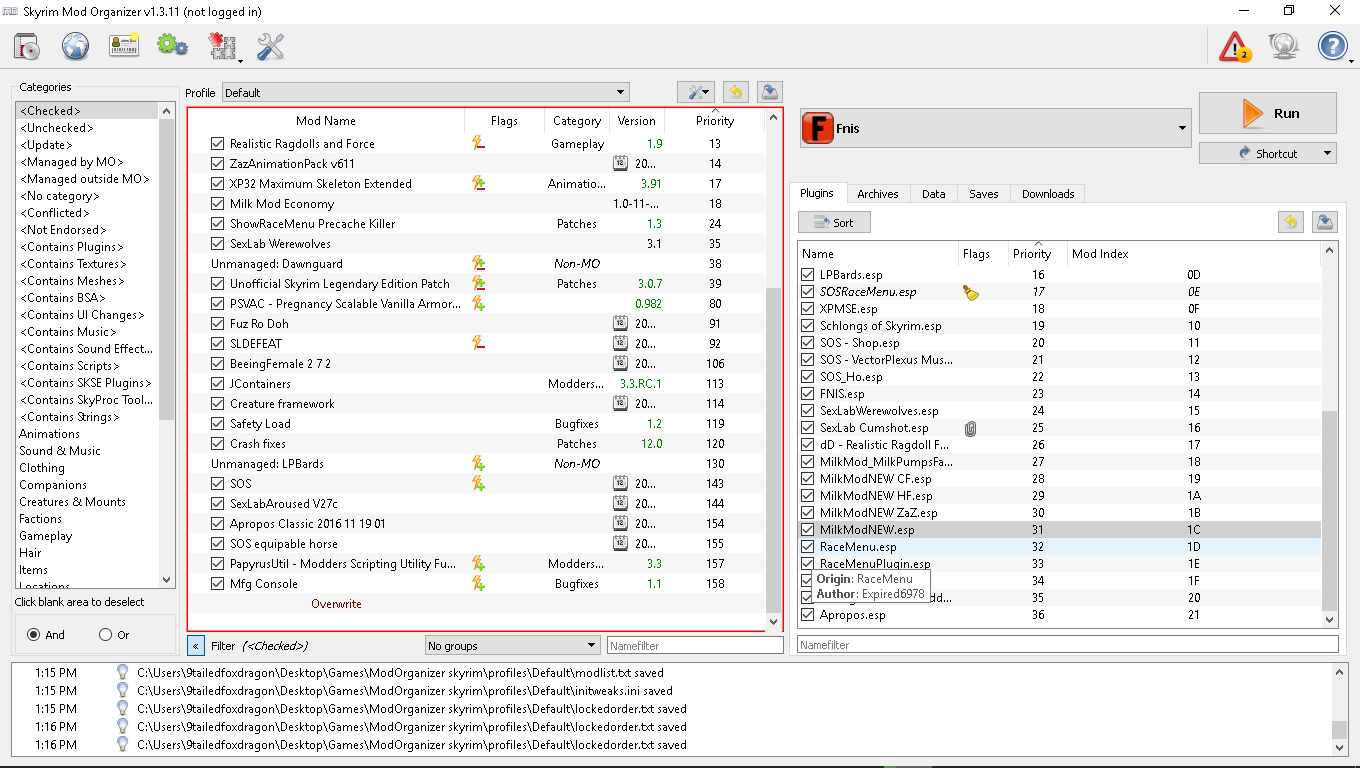Click broom flag icon on SOSRaceMenu.esp
The height and width of the screenshot is (768, 1360).
[x=970, y=292]
